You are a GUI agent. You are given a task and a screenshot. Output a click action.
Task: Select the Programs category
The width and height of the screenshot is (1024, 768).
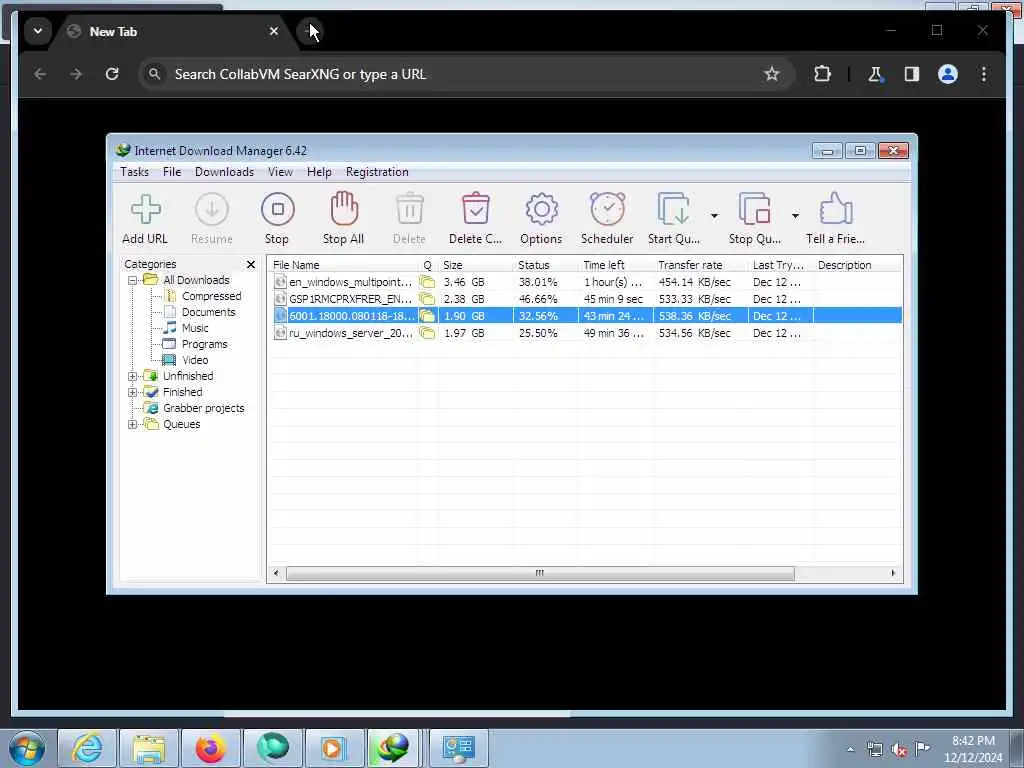(x=204, y=344)
